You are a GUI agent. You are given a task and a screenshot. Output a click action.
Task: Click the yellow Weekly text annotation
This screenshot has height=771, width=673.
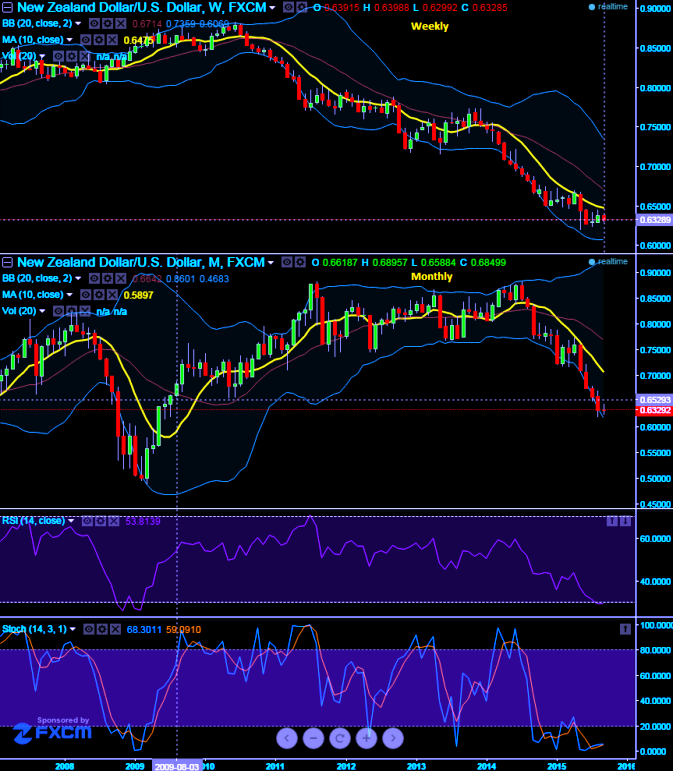tap(430, 27)
